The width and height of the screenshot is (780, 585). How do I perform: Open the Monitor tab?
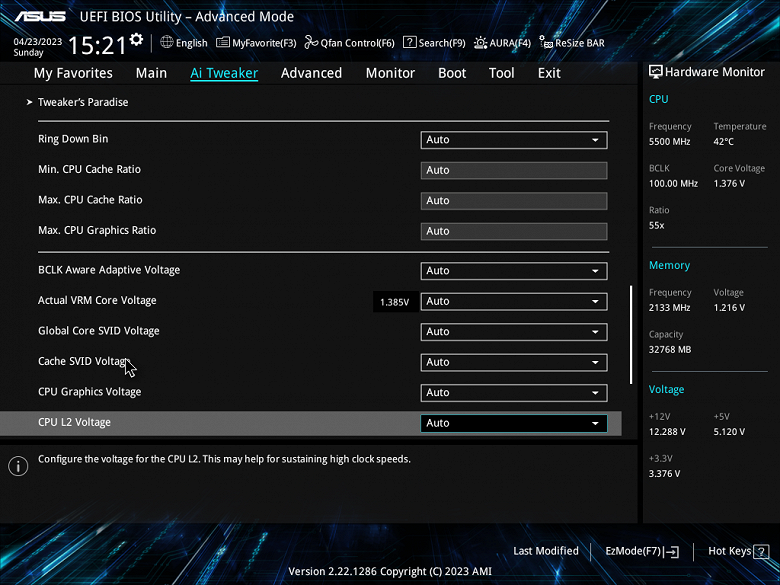coord(390,73)
